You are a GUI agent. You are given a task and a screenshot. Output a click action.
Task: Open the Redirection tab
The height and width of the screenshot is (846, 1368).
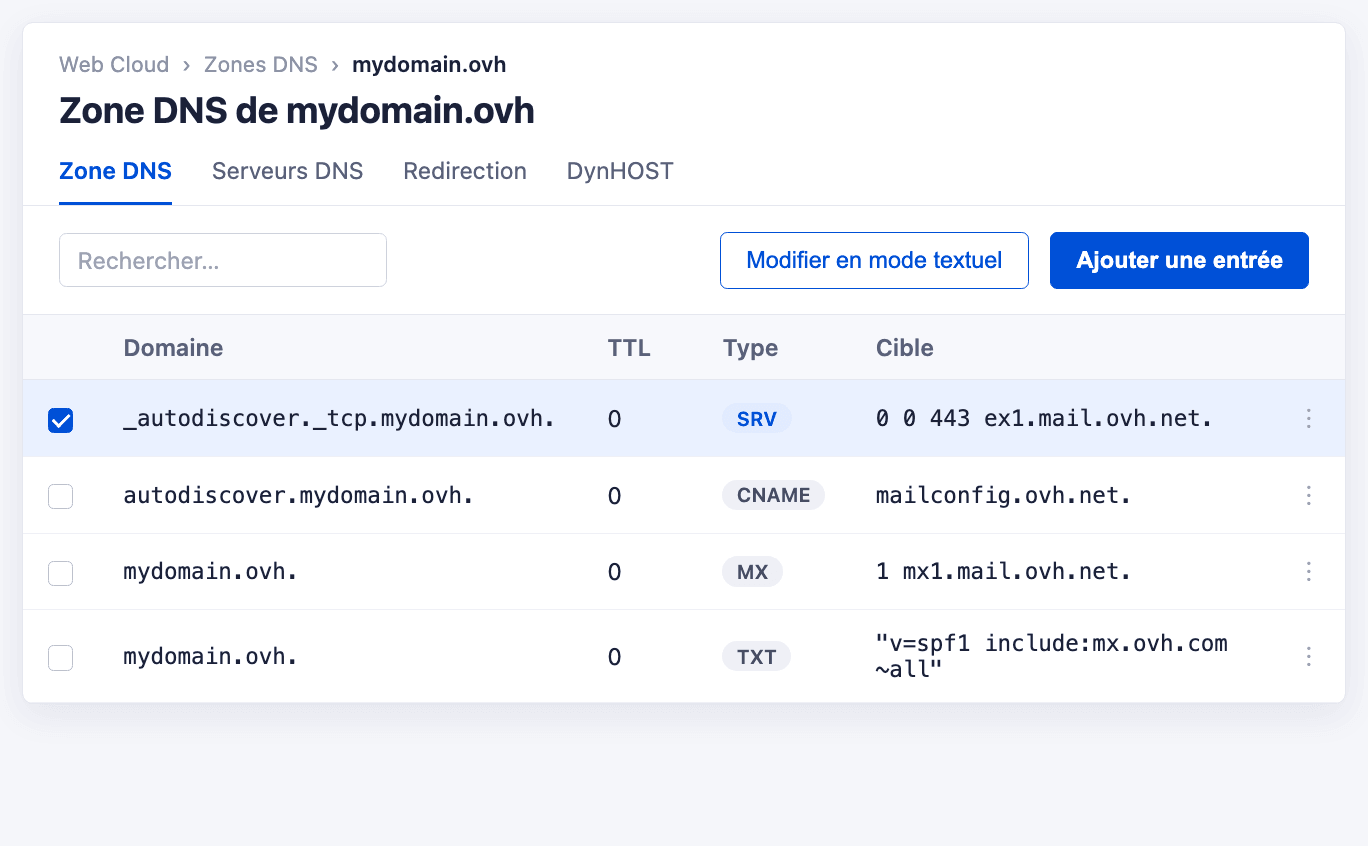point(465,171)
